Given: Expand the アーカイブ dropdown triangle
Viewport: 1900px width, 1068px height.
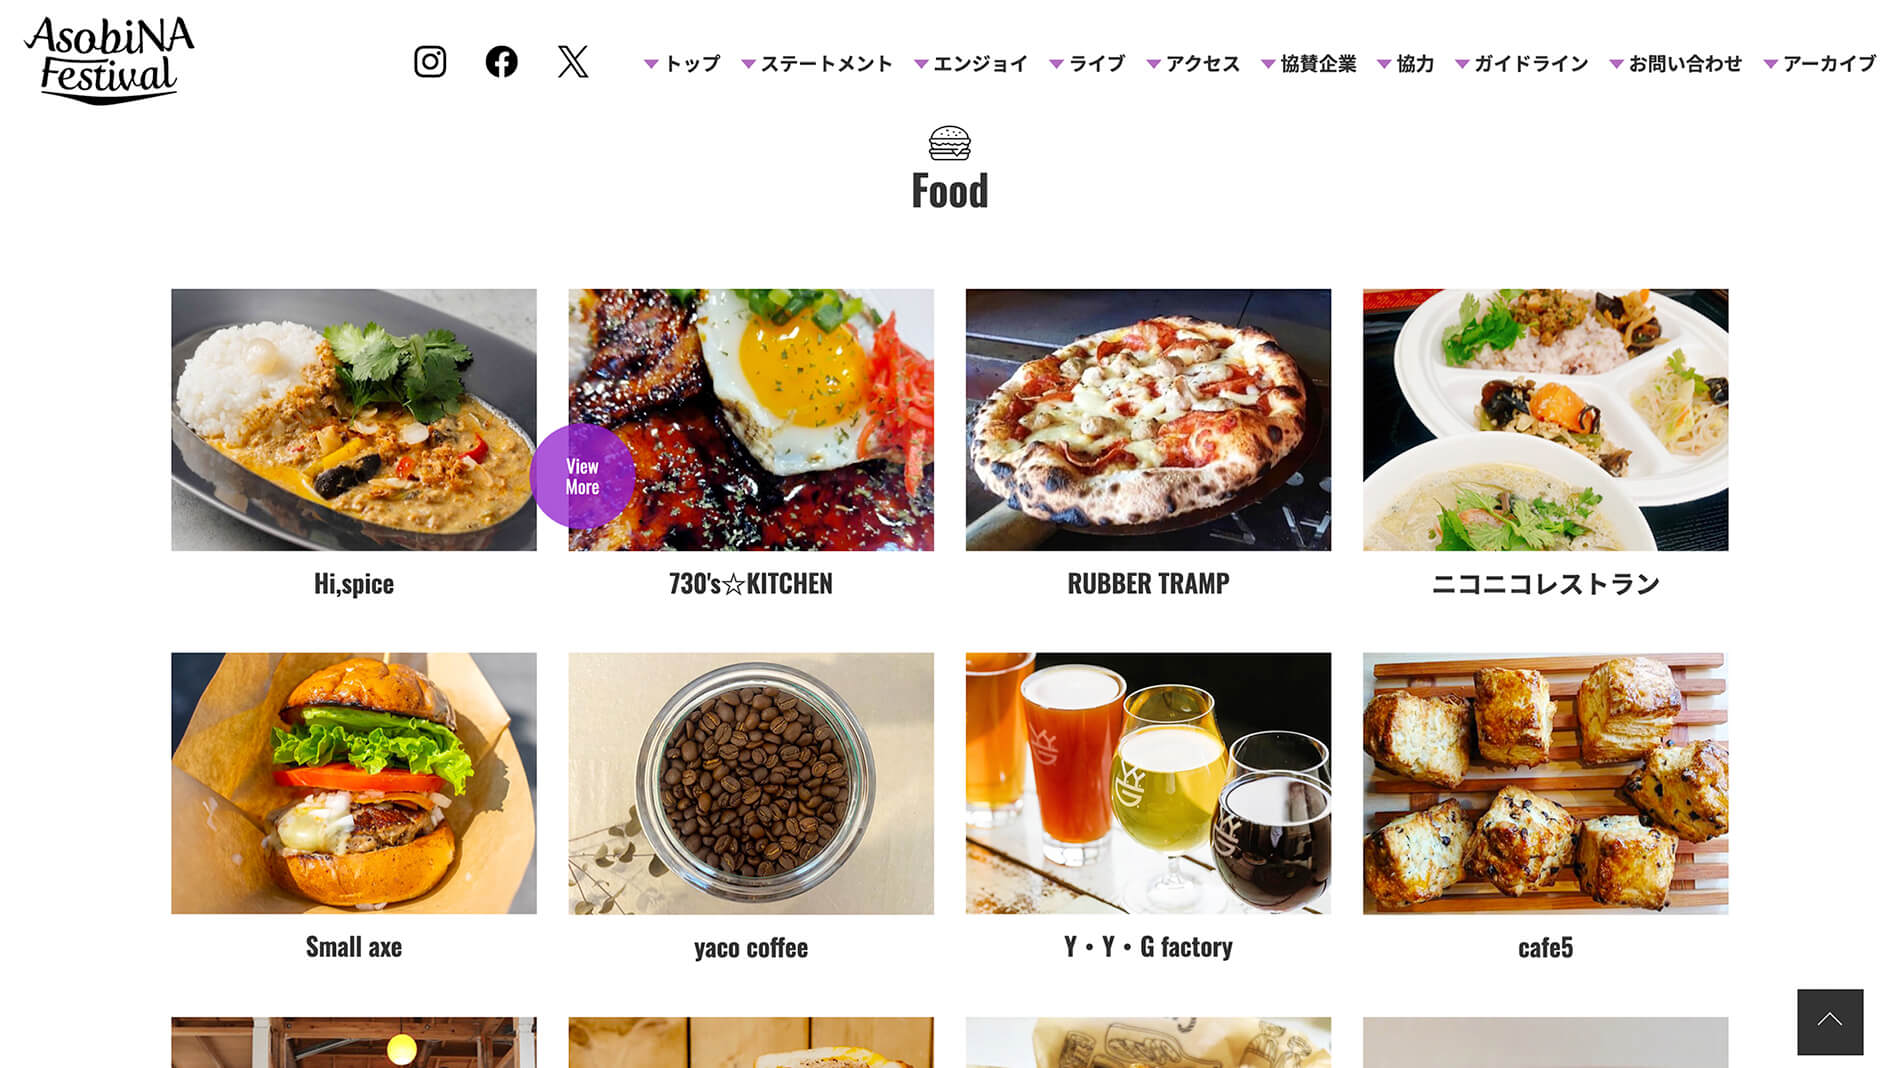Looking at the screenshot, I should point(1770,64).
